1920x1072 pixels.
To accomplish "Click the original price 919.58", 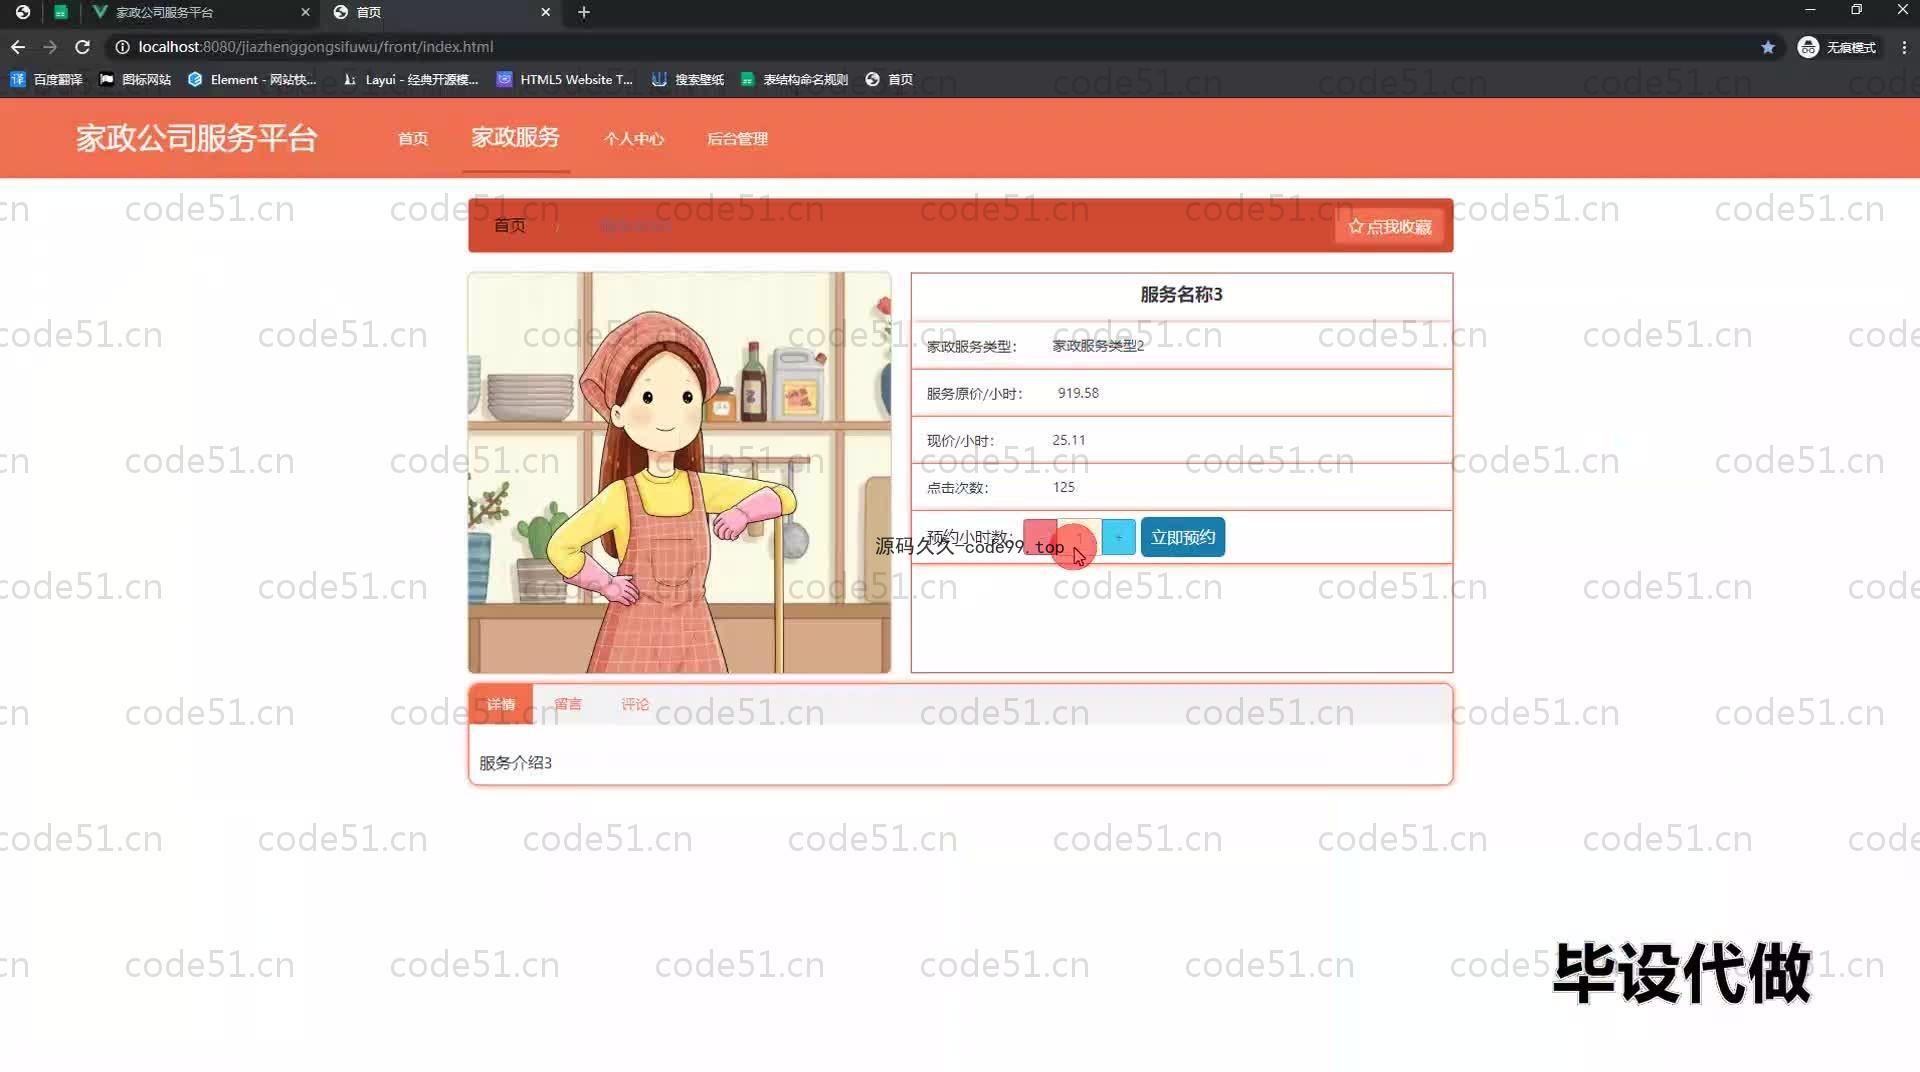I will click(x=1078, y=393).
